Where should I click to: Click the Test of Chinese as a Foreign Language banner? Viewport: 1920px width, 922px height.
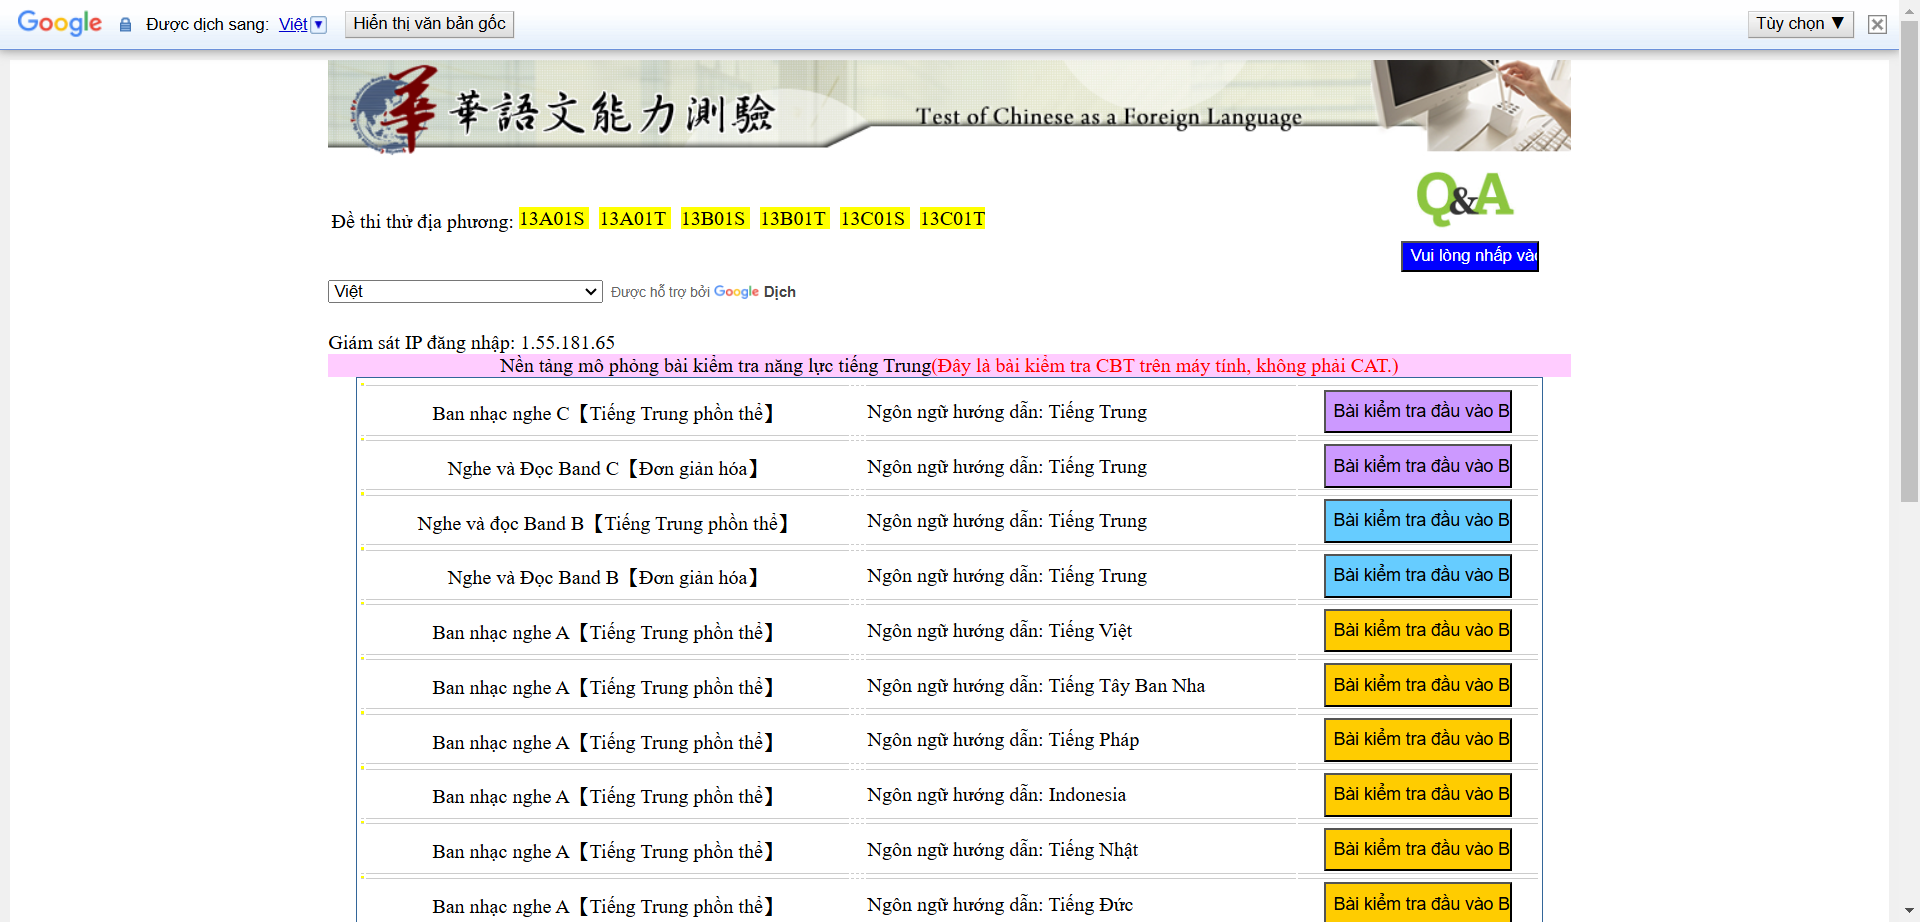[949, 106]
